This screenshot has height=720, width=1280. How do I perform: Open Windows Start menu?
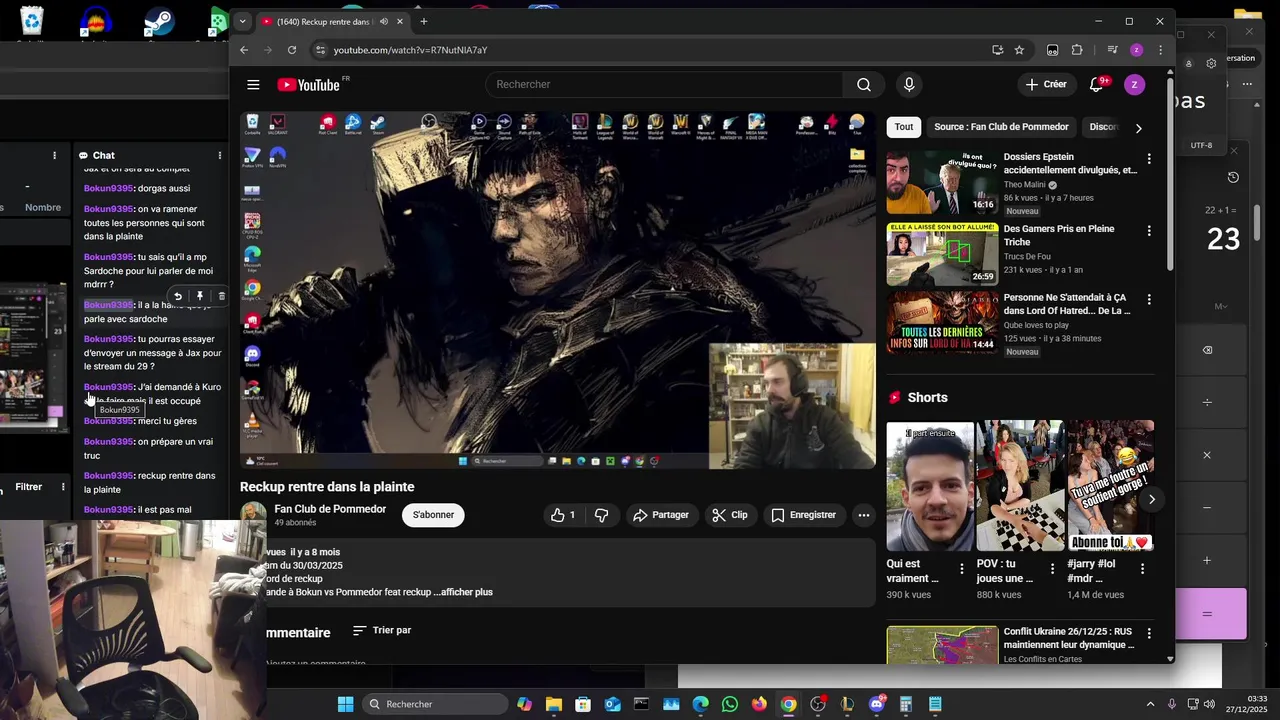345,704
